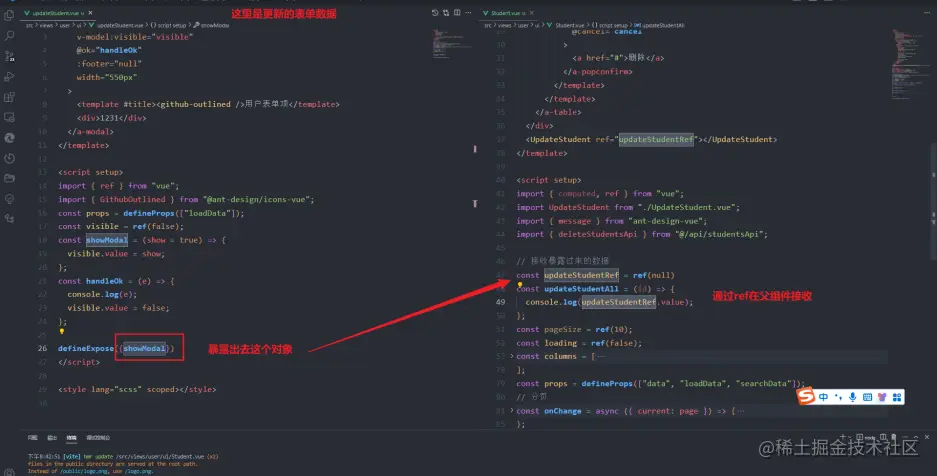This screenshot has height=476, width=937.
Task: Click the Edge browser tools icon in activity bar
Action: pyautogui.click(x=9, y=138)
